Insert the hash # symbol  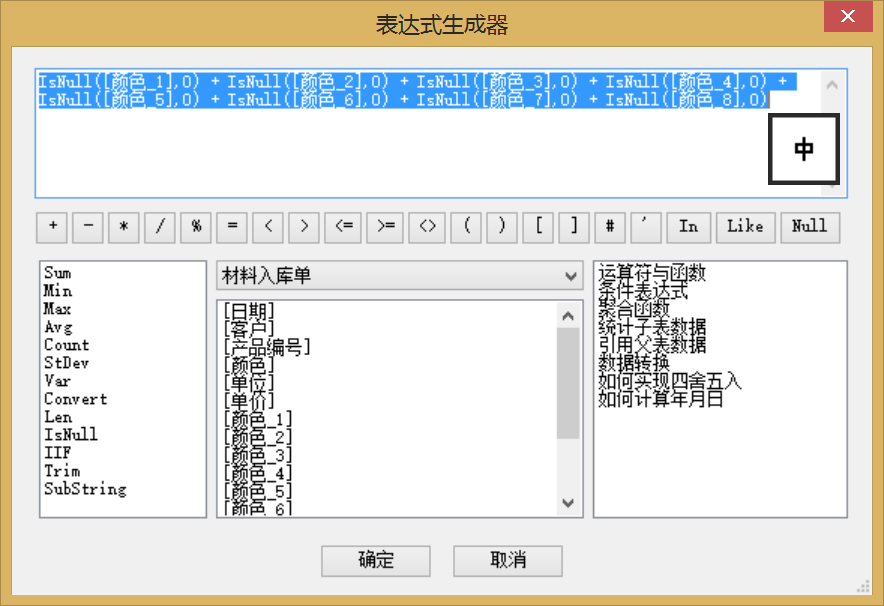[611, 228]
